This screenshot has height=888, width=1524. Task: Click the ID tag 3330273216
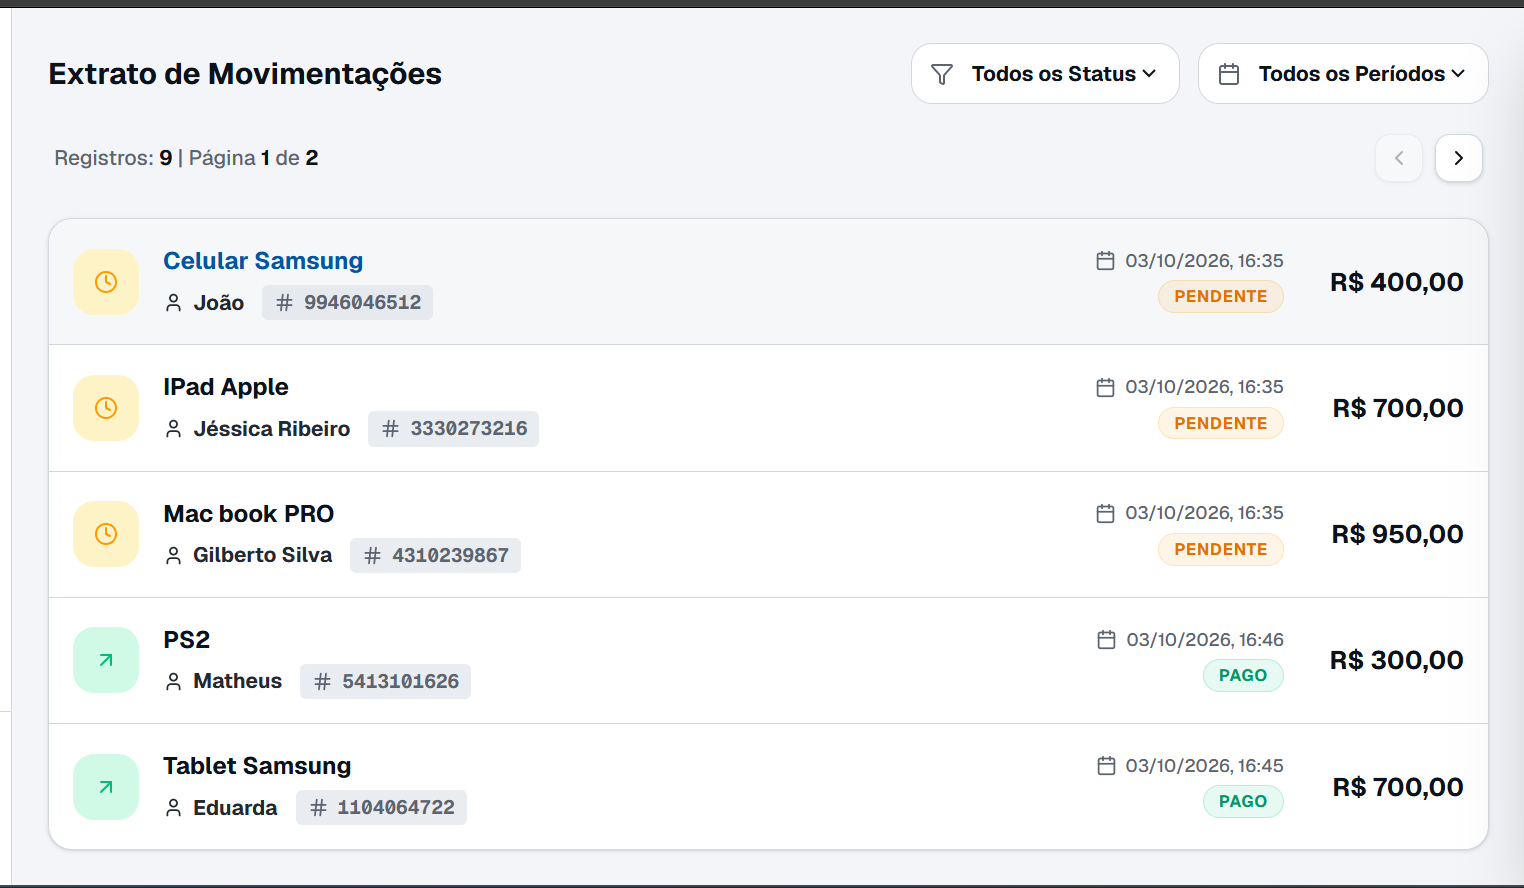point(454,429)
